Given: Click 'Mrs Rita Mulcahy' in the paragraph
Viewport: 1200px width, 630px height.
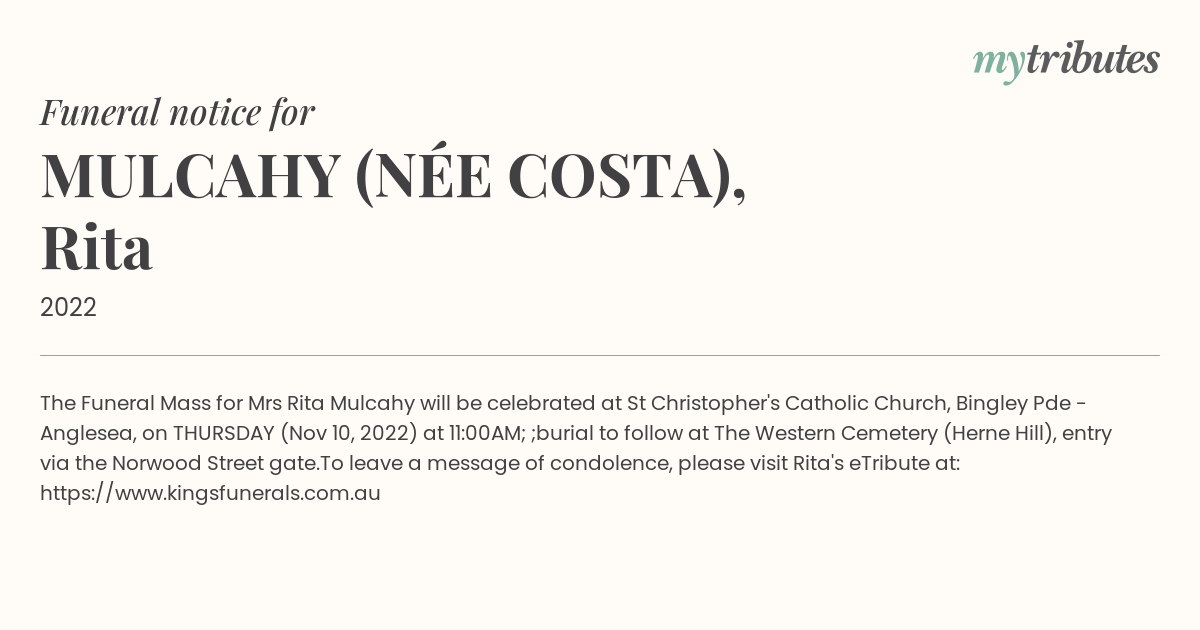Looking at the screenshot, I should pyautogui.click(x=331, y=404).
